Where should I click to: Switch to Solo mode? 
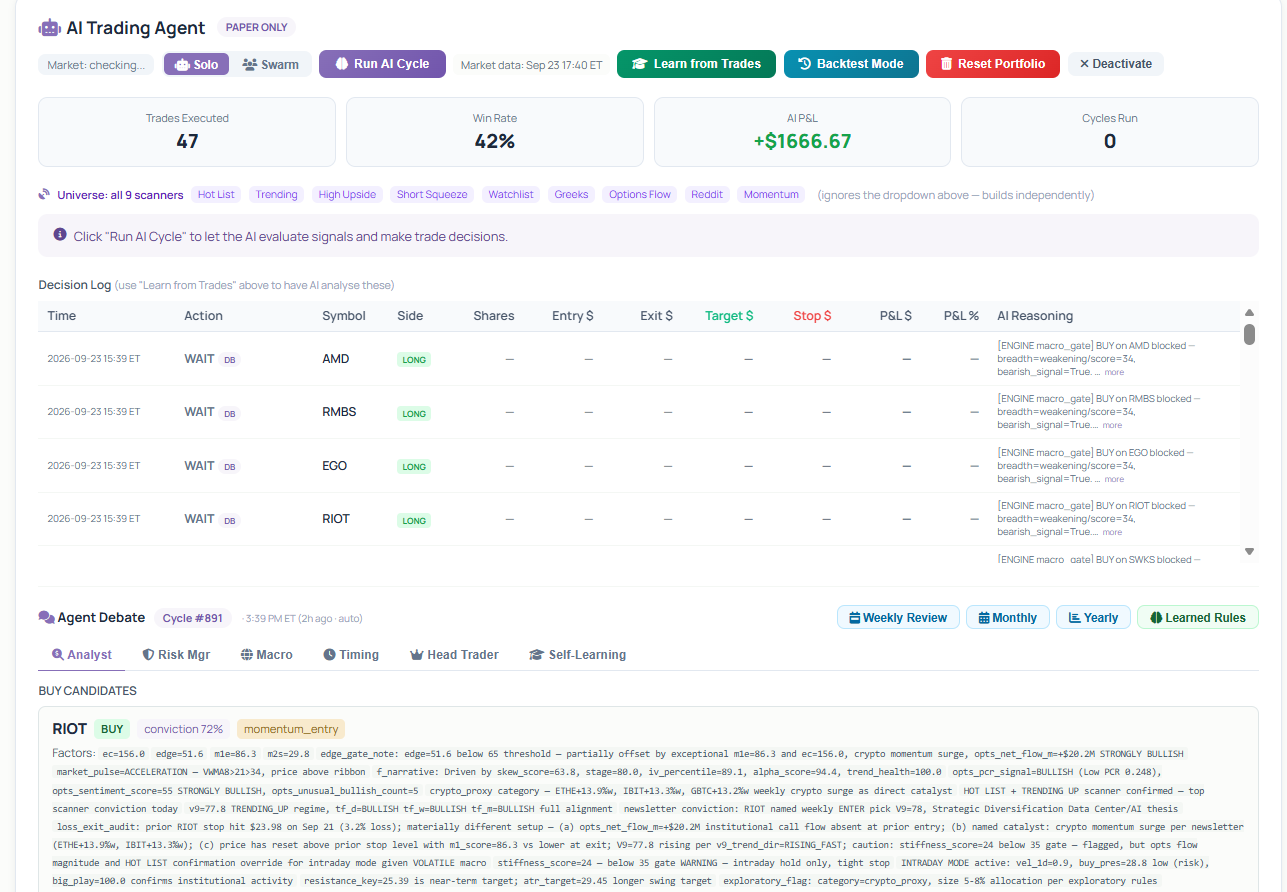click(196, 64)
